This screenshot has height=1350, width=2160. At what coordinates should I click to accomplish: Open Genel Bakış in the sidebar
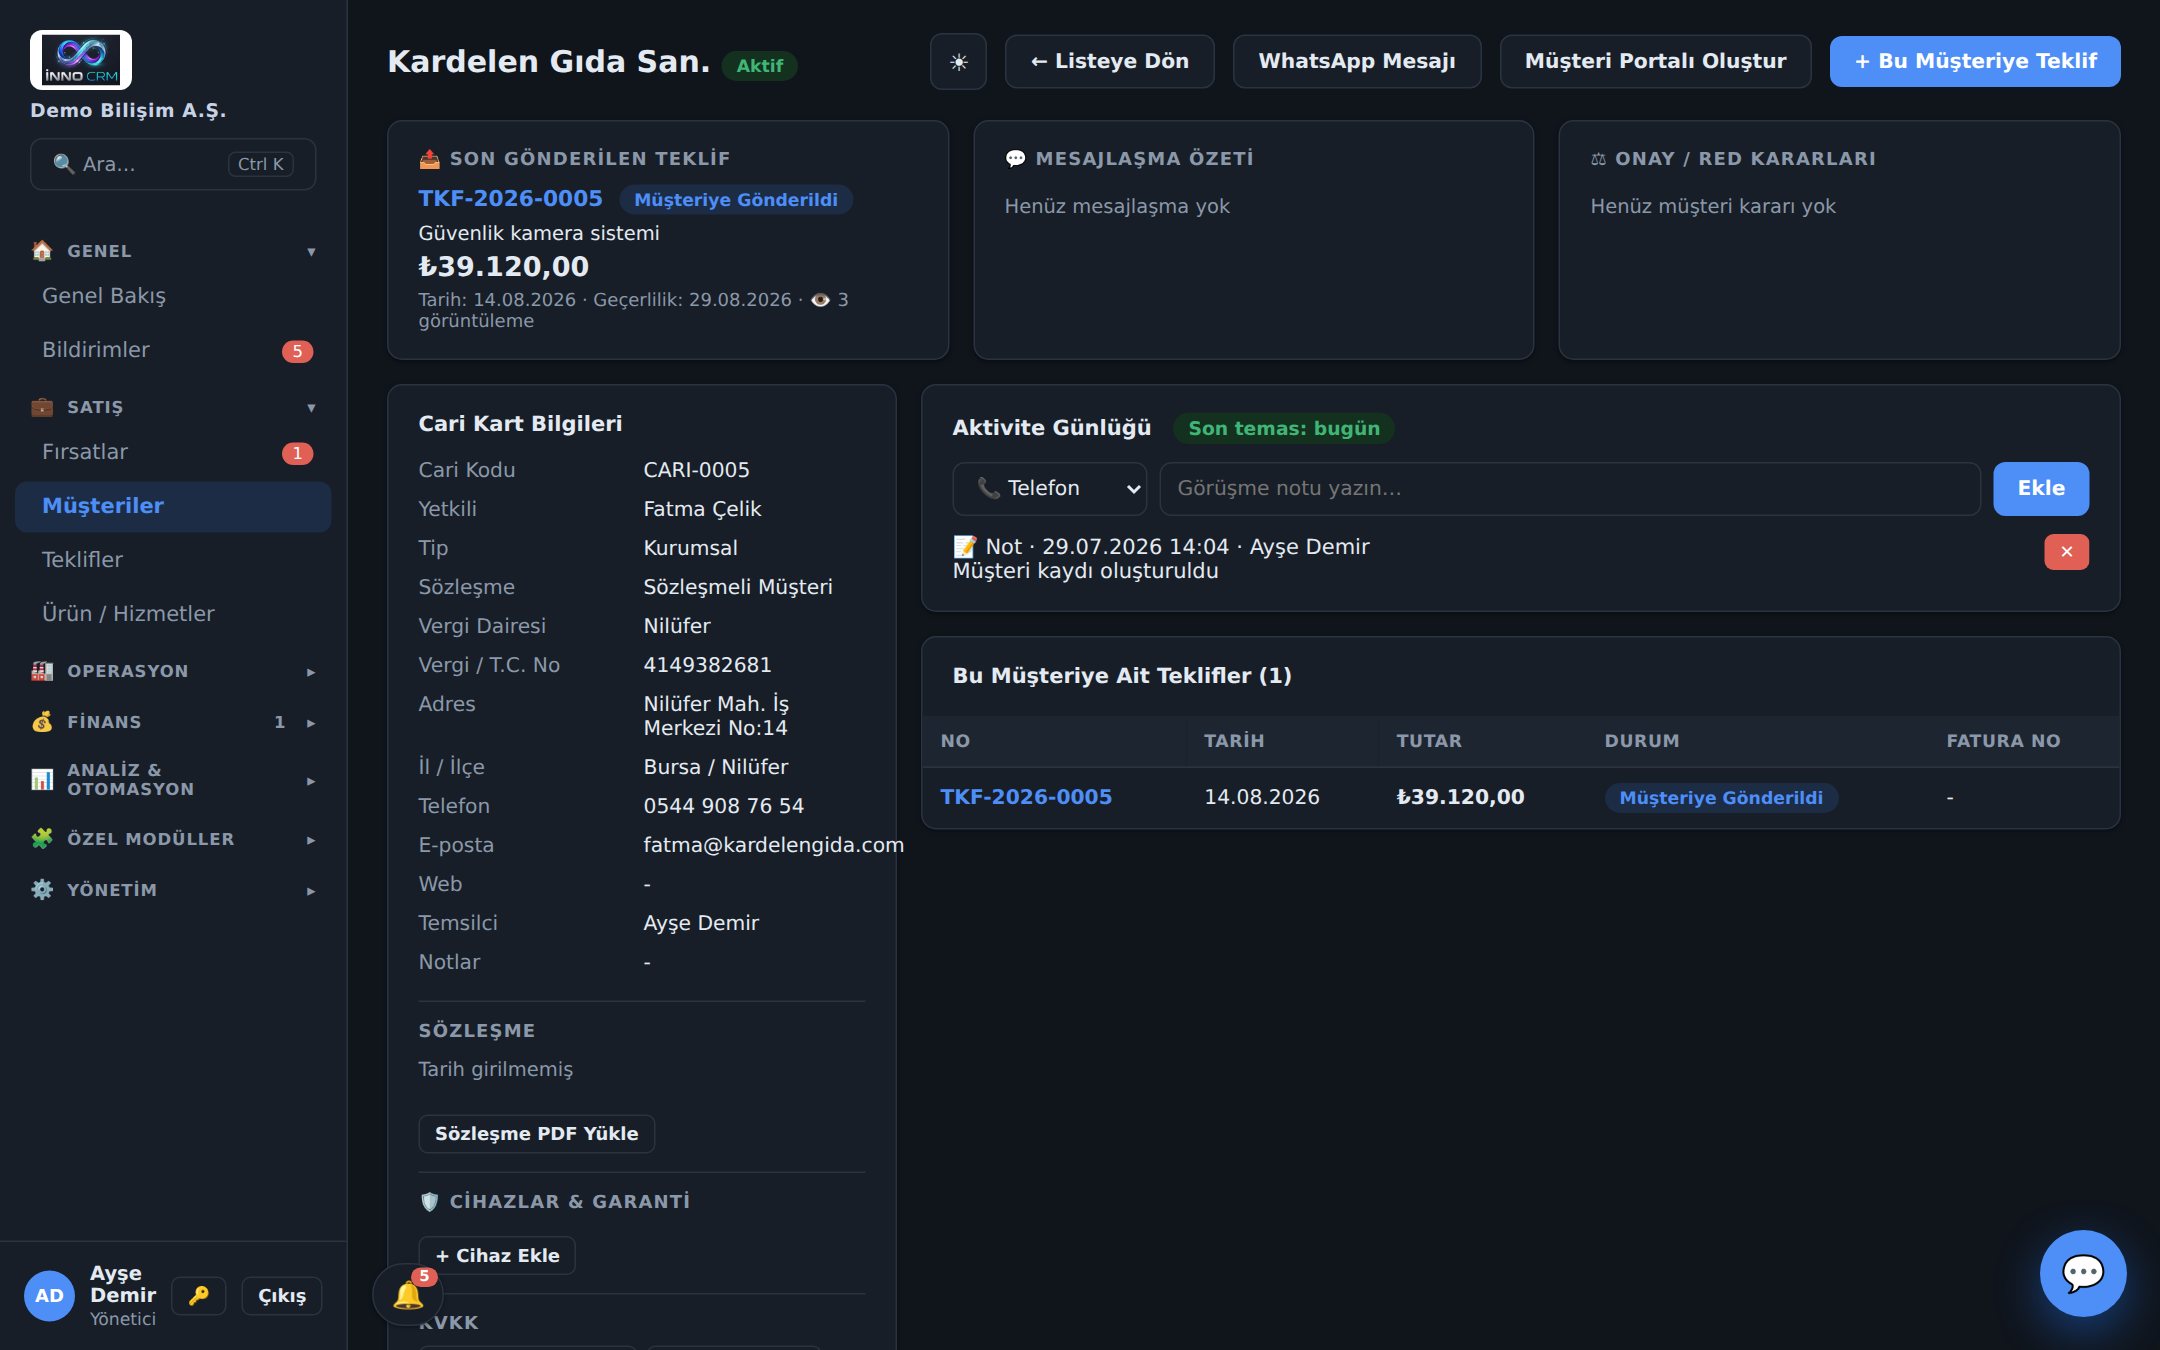(173, 296)
